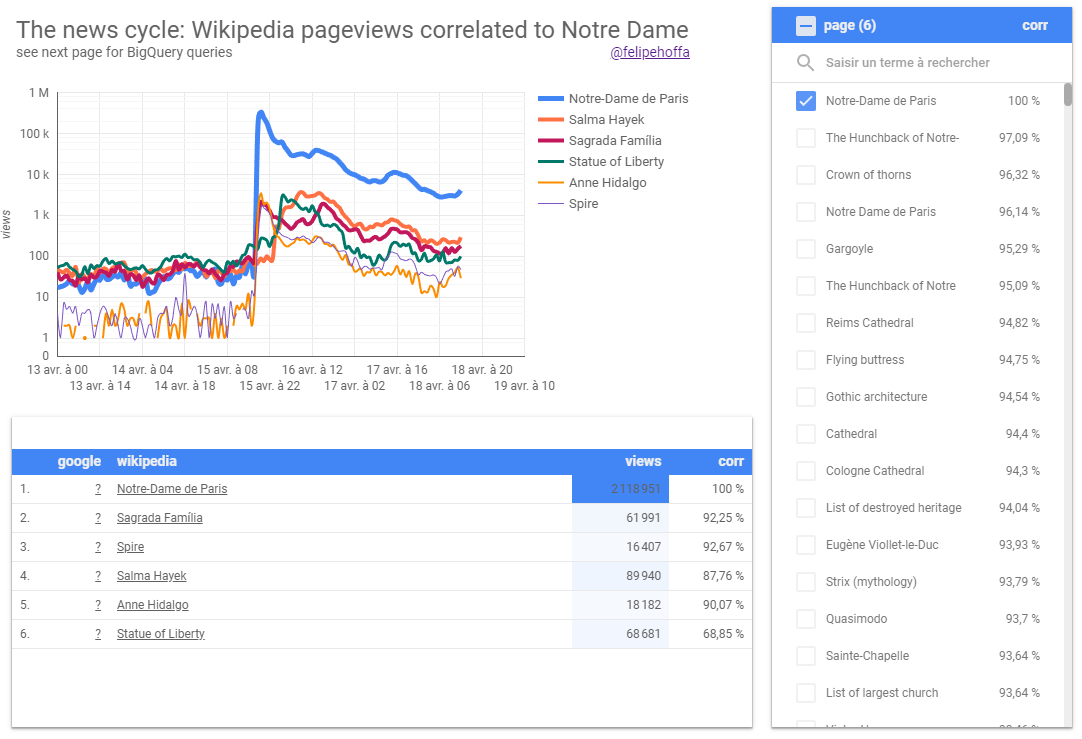Click Spire legend label
The height and width of the screenshot is (739, 1082).
coord(583,204)
